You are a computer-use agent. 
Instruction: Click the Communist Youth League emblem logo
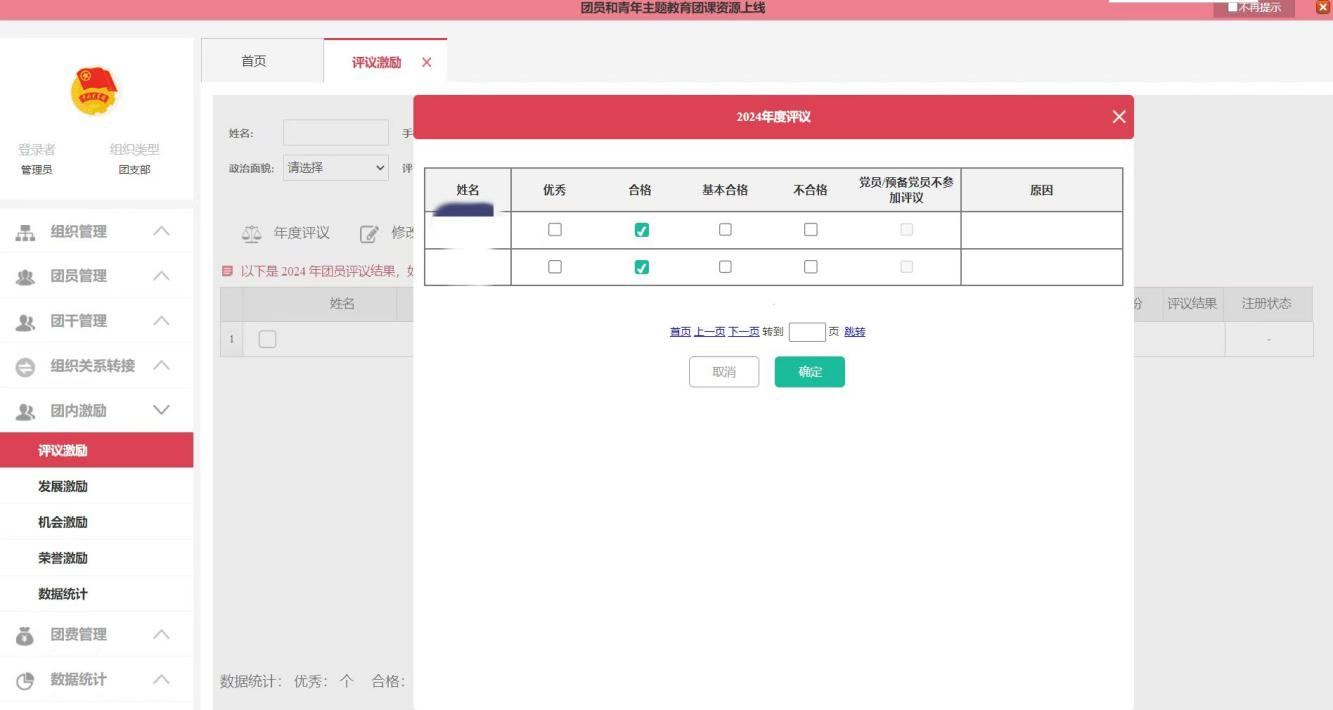(x=94, y=91)
